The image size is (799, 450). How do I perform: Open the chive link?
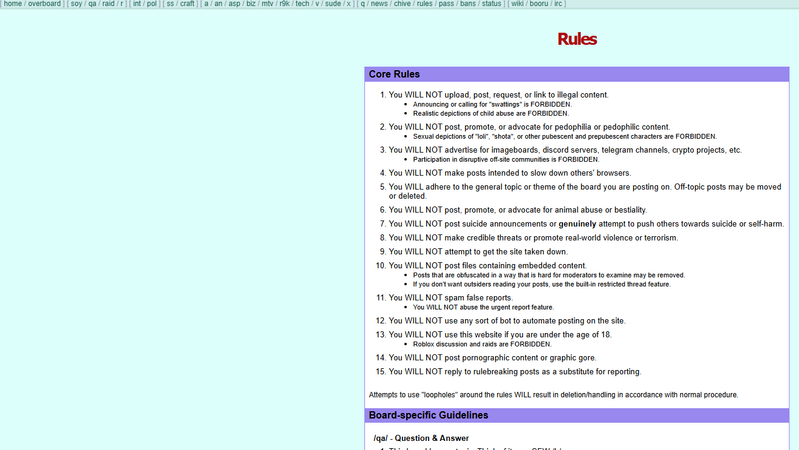tap(402, 4)
